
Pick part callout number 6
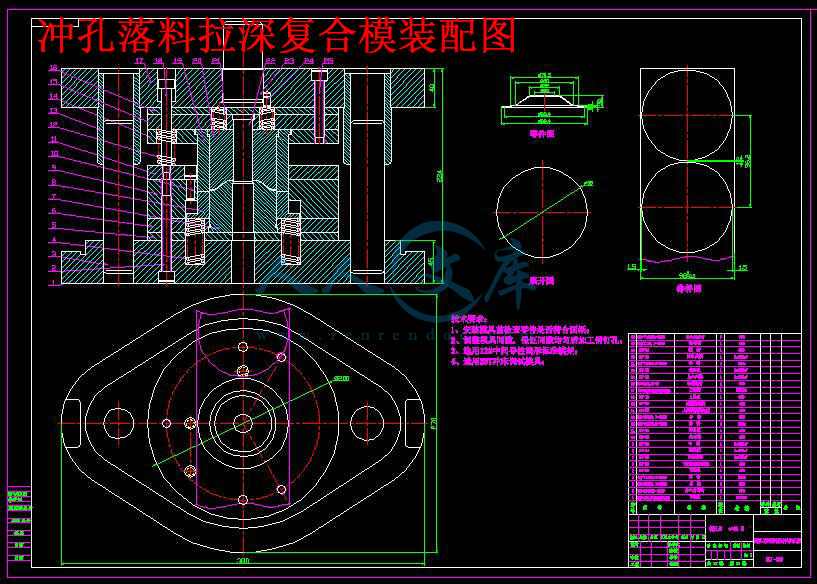tap(54, 210)
